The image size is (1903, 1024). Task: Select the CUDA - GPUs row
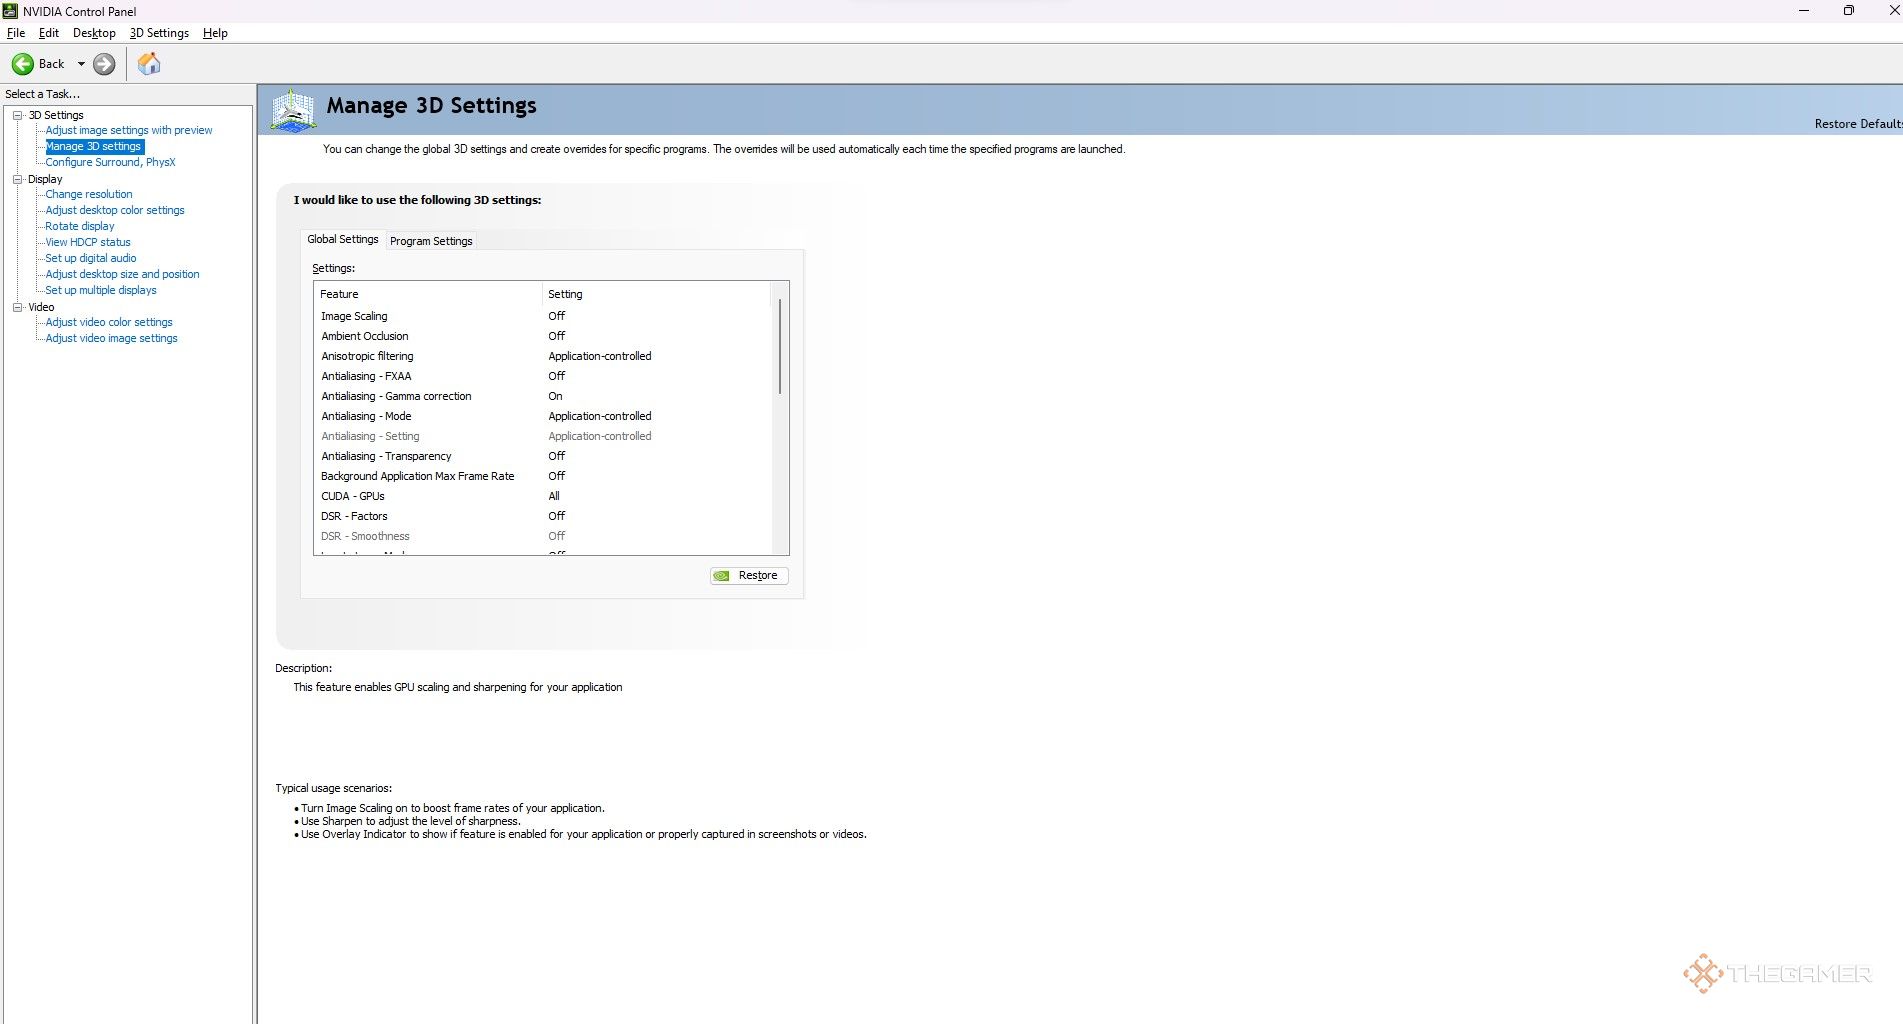[x=352, y=496]
